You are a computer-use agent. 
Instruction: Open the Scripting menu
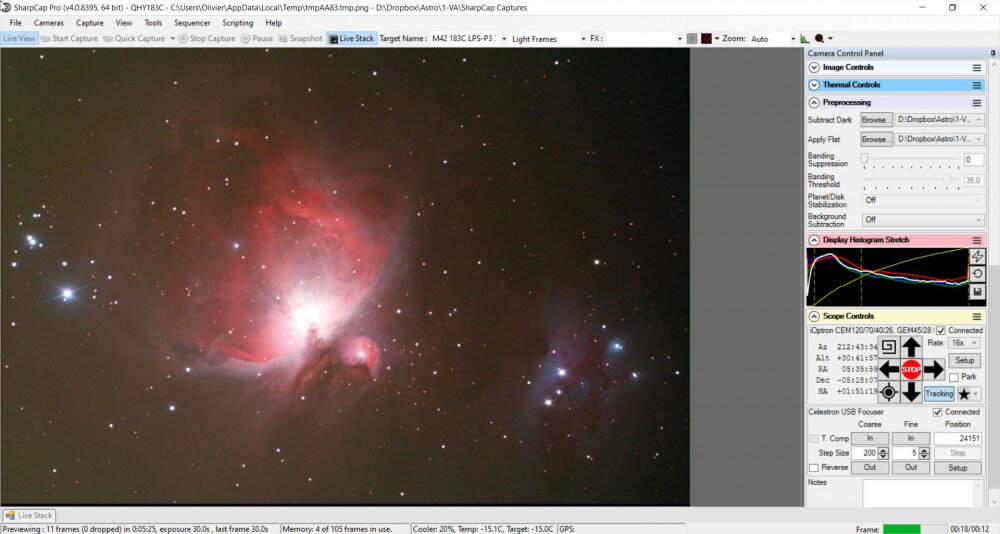click(238, 22)
